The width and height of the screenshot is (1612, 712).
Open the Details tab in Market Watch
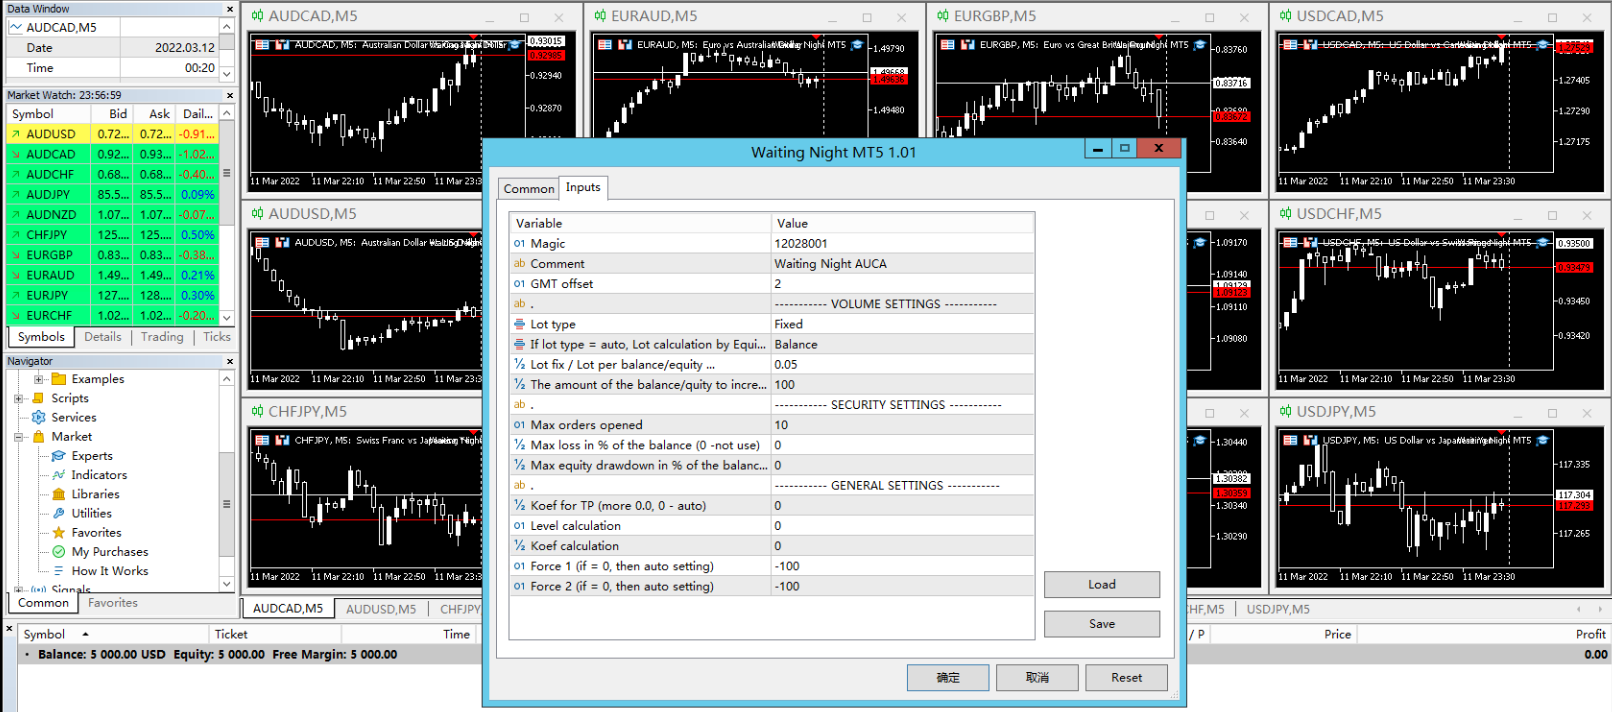tap(103, 337)
